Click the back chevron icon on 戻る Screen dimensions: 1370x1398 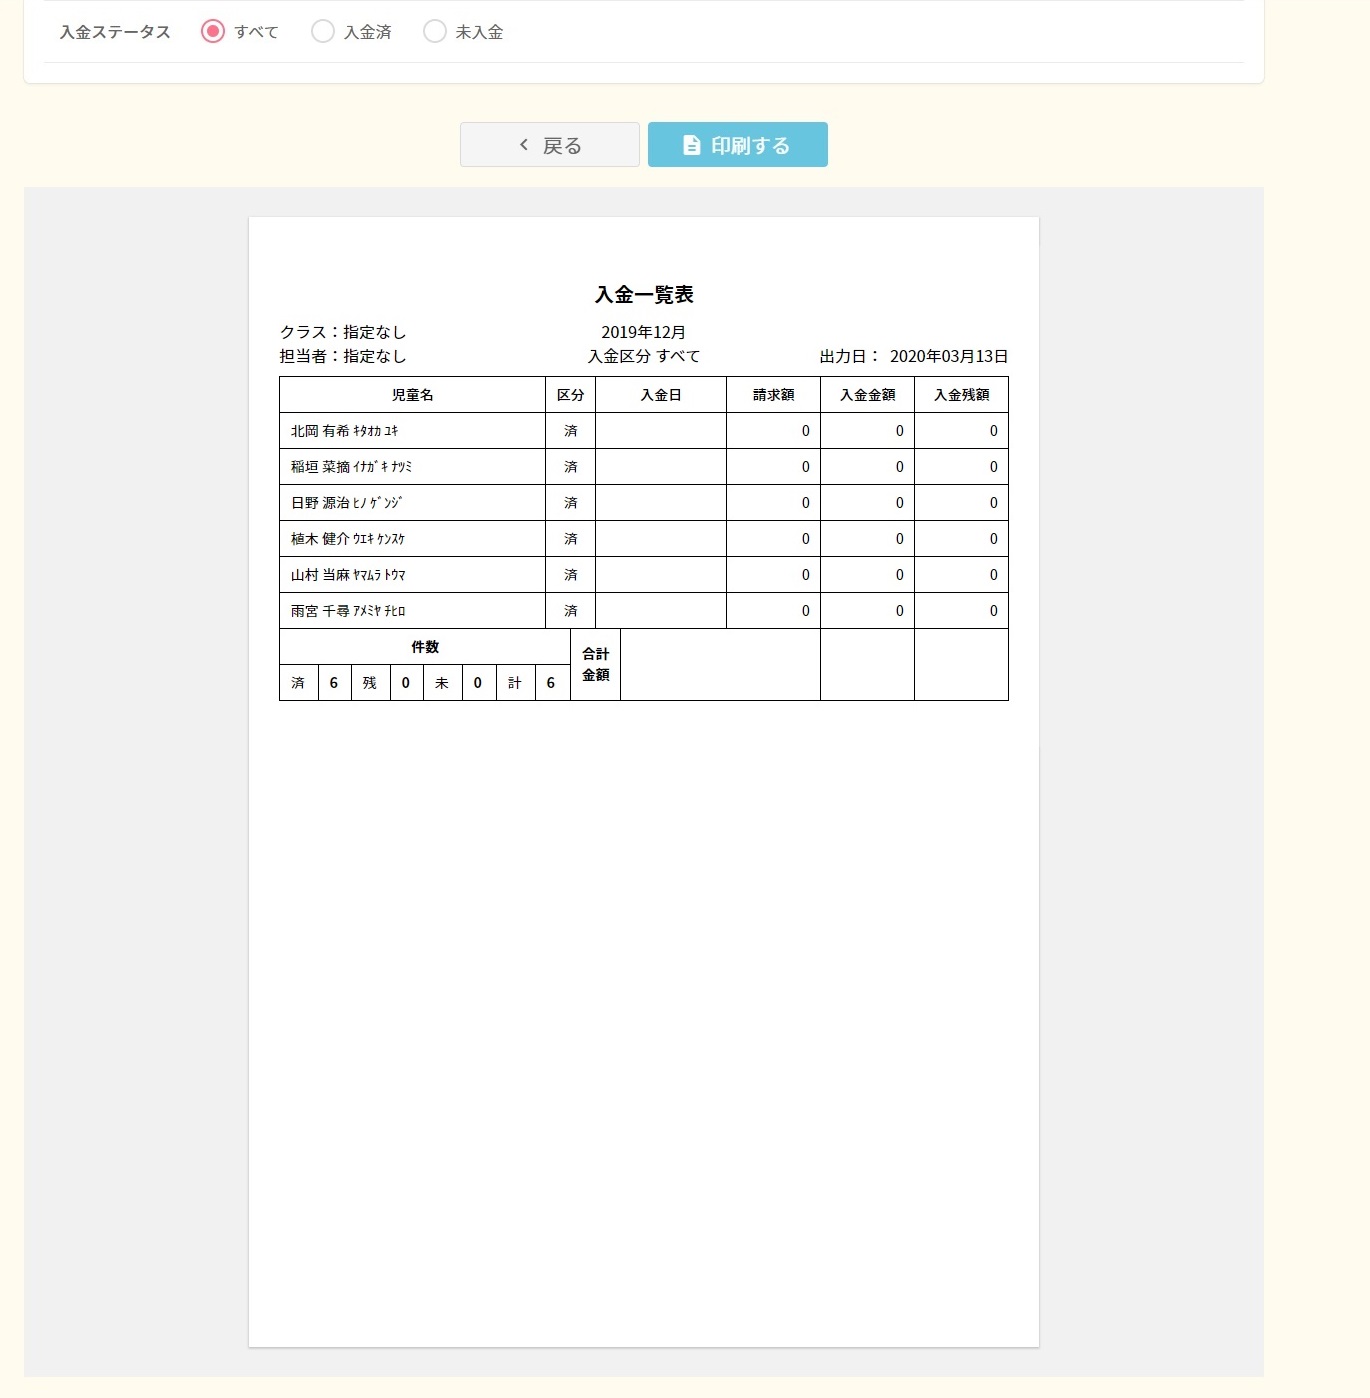[524, 145]
